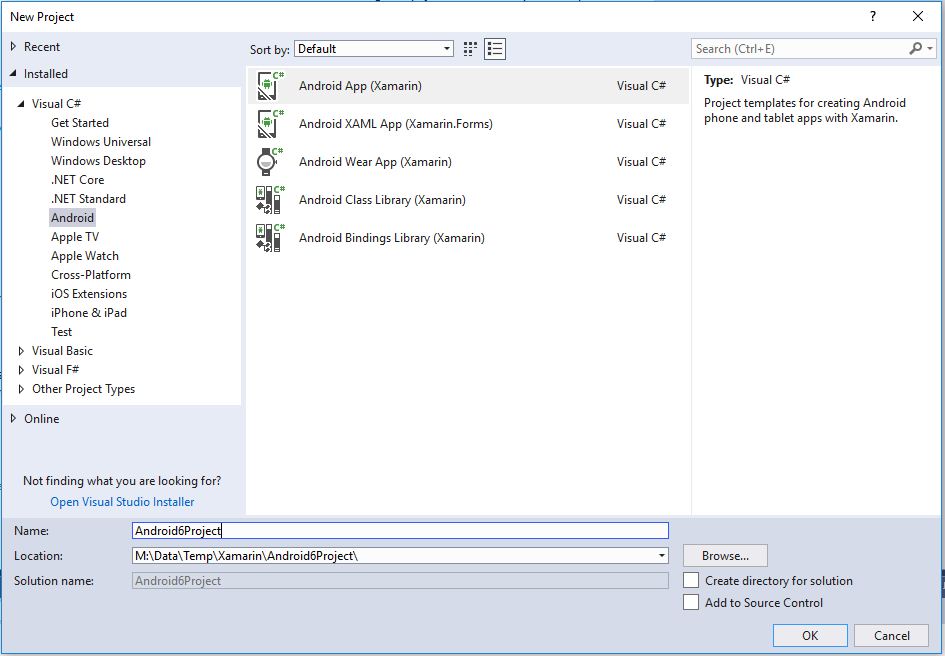945x656 pixels.
Task: Enable Create directory for solution
Action: pyautogui.click(x=691, y=580)
